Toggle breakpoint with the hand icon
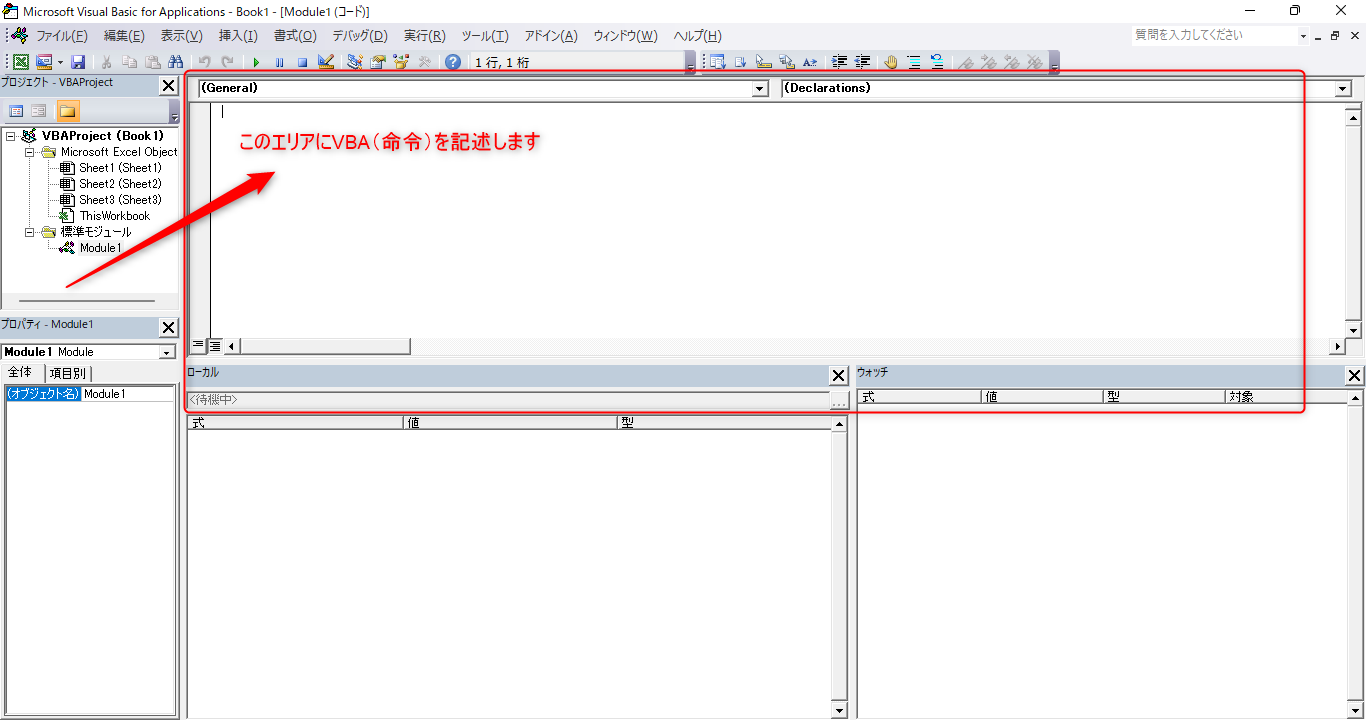1366x720 pixels. click(890, 62)
